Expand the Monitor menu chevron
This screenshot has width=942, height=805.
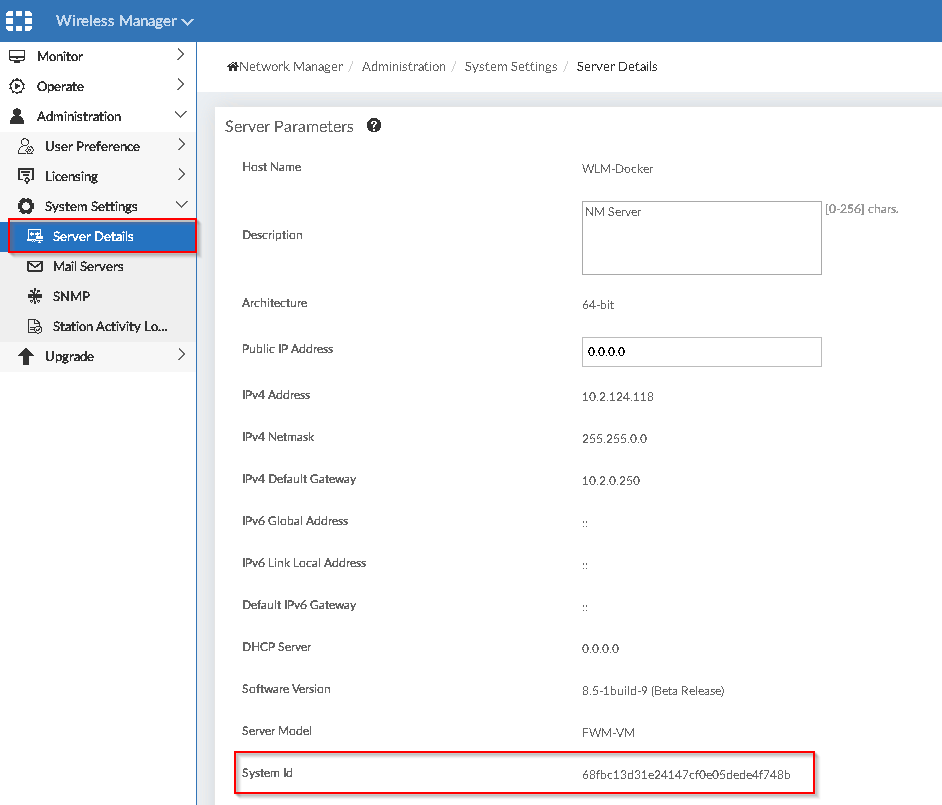pyautogui.click(x=180, y=55)
